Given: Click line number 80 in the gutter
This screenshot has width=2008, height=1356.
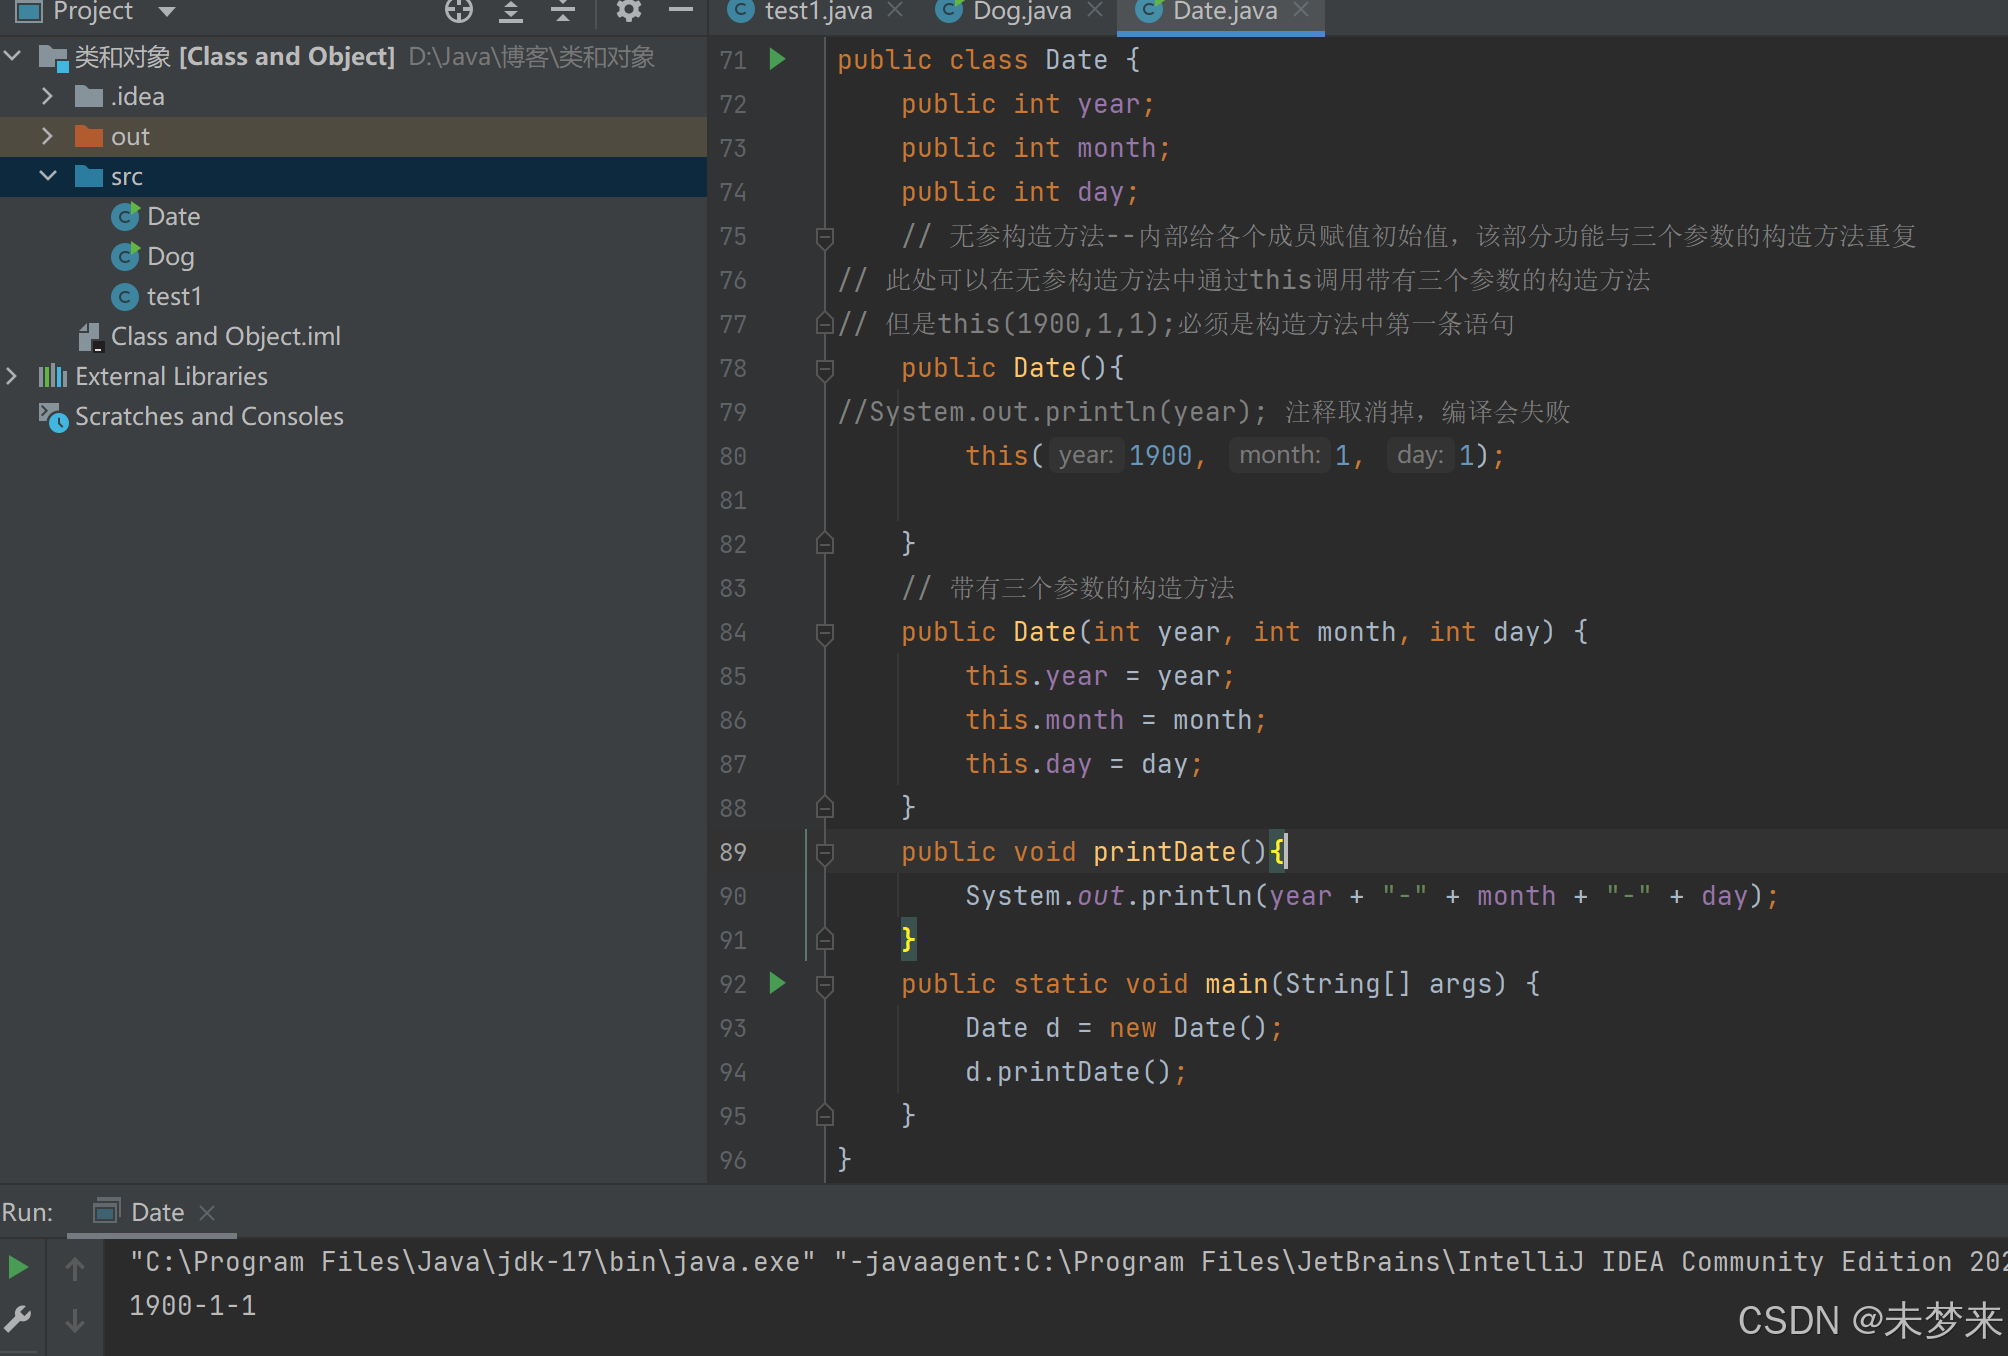Looking at the screenshot, I should (733, 456).
